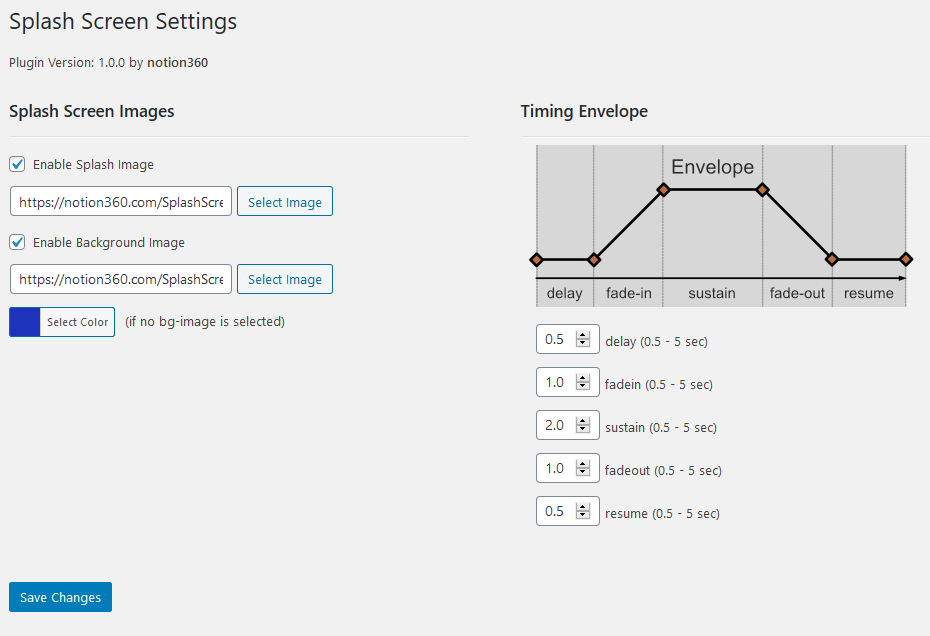Open the notion360 author link

point(177,62)
